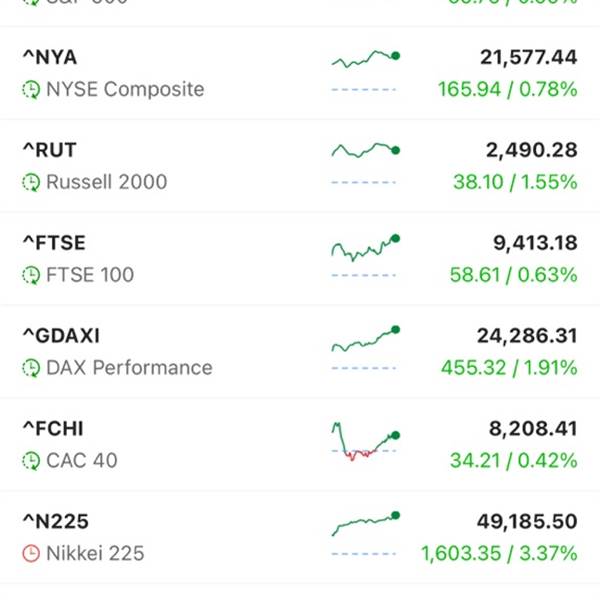Open the ^FCHI sparkline chart
Viewport: 600px width, 600px height.
pos(365,441)
